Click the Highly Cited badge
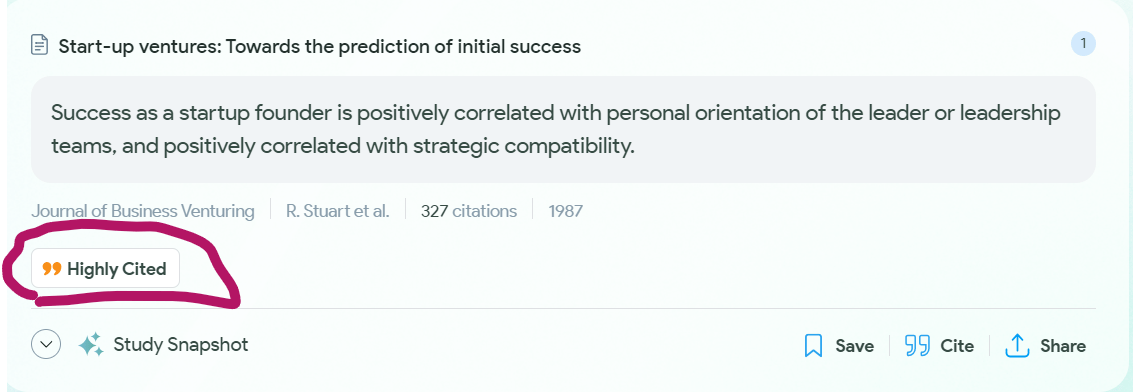 [105, 269]
